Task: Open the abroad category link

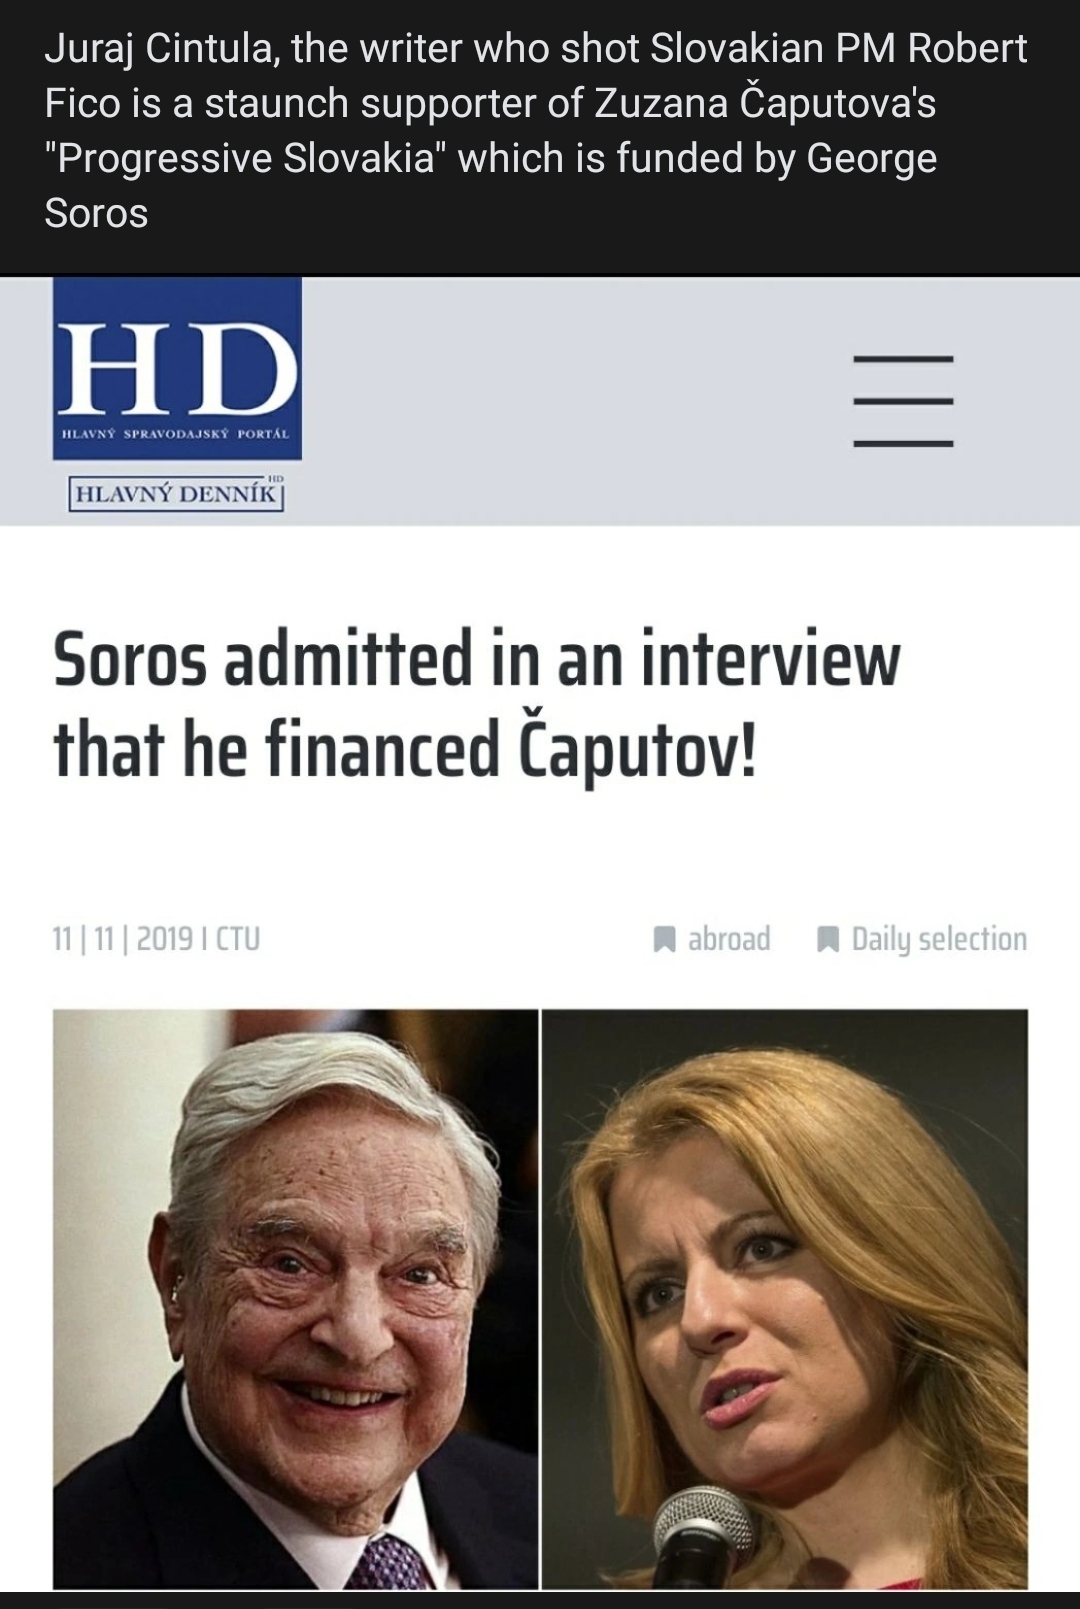Action: (x=729, y=939)
